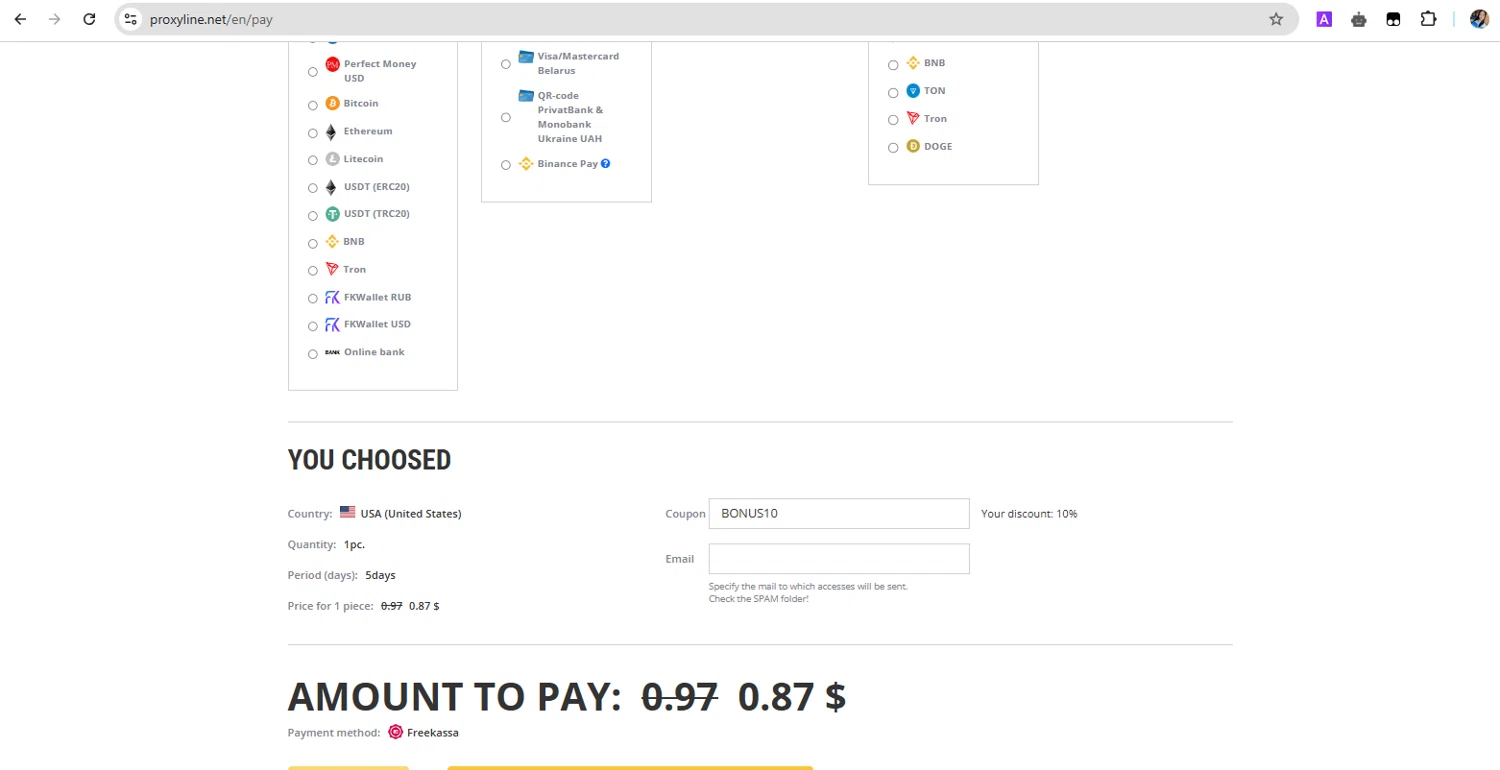Click the proxyline.net/en/pay address bar URL
This screenshot has height=770, width=1500.
211,19
